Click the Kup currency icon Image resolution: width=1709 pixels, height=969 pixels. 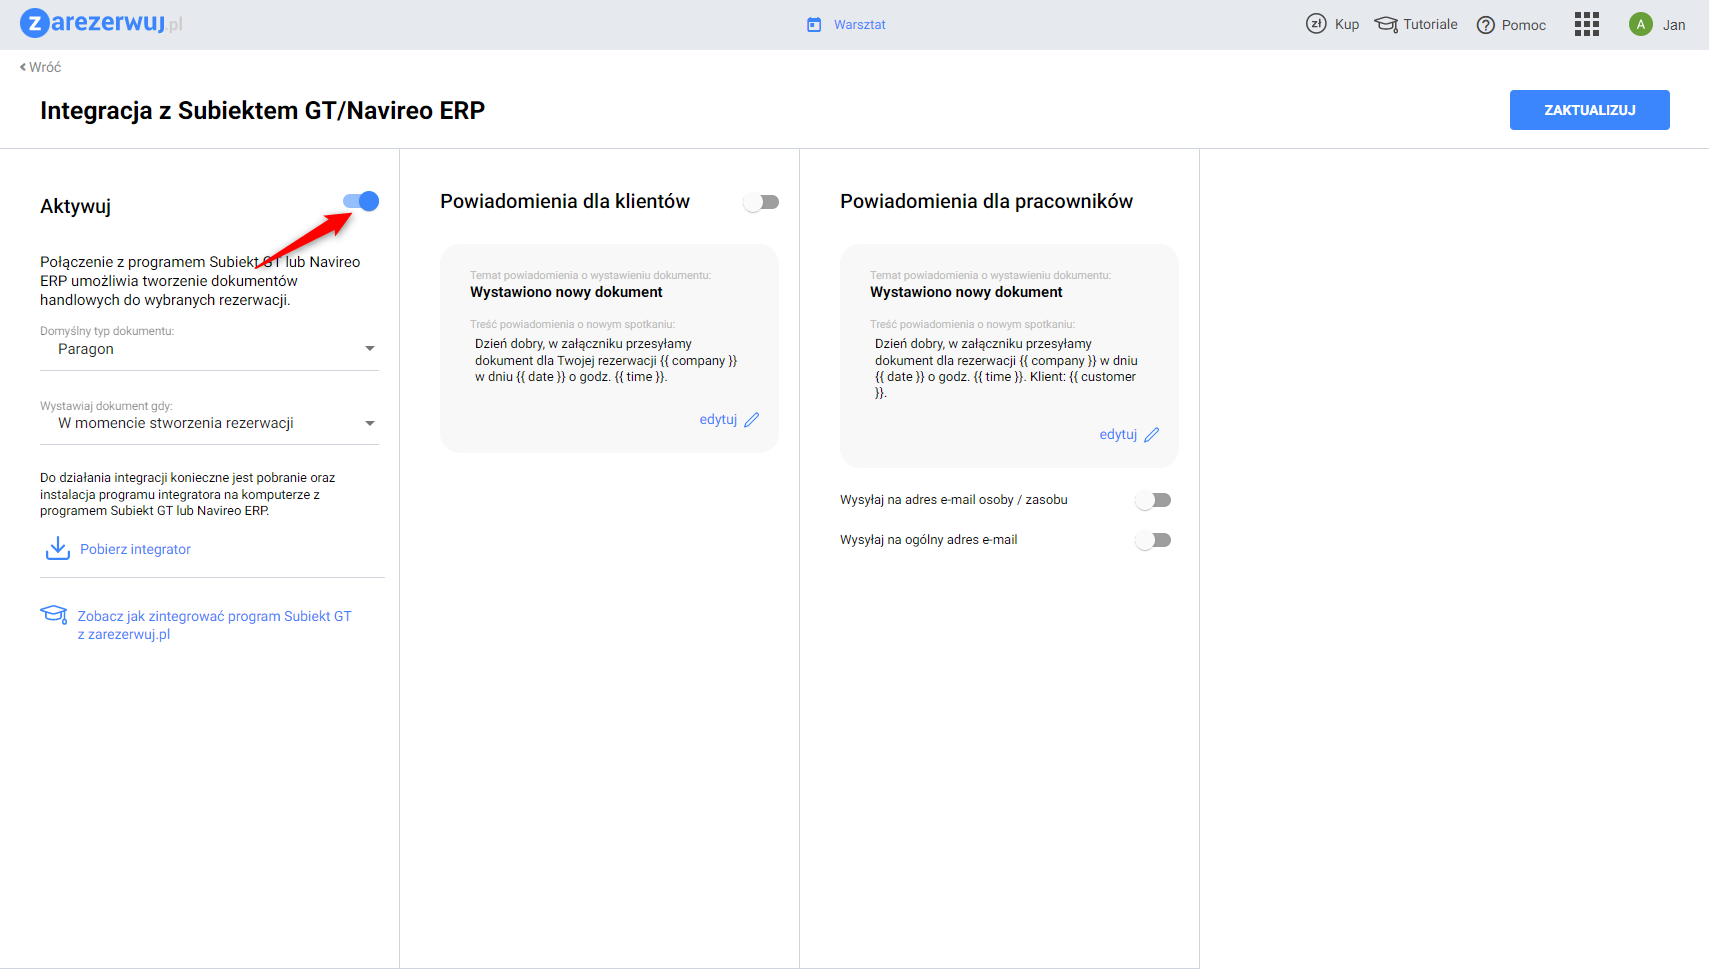click(1316, 24)
